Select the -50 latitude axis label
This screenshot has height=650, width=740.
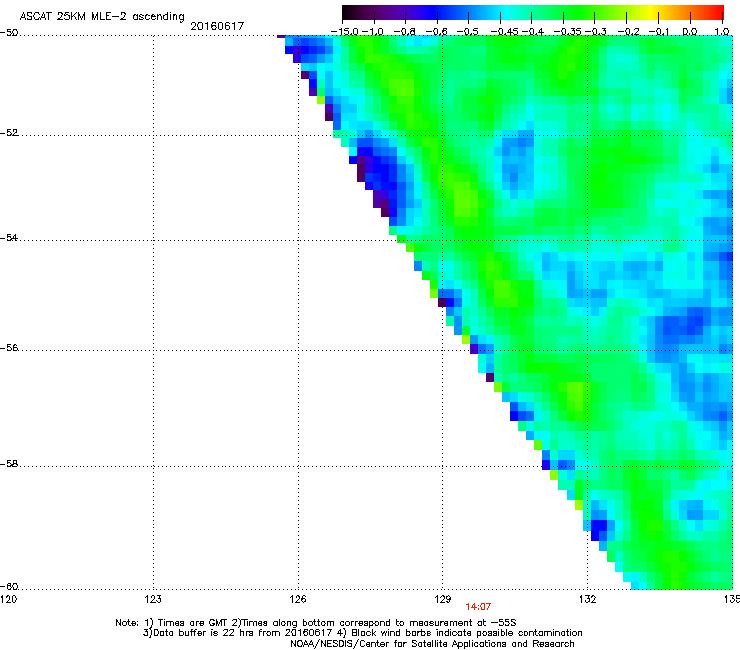click(9, 33)
